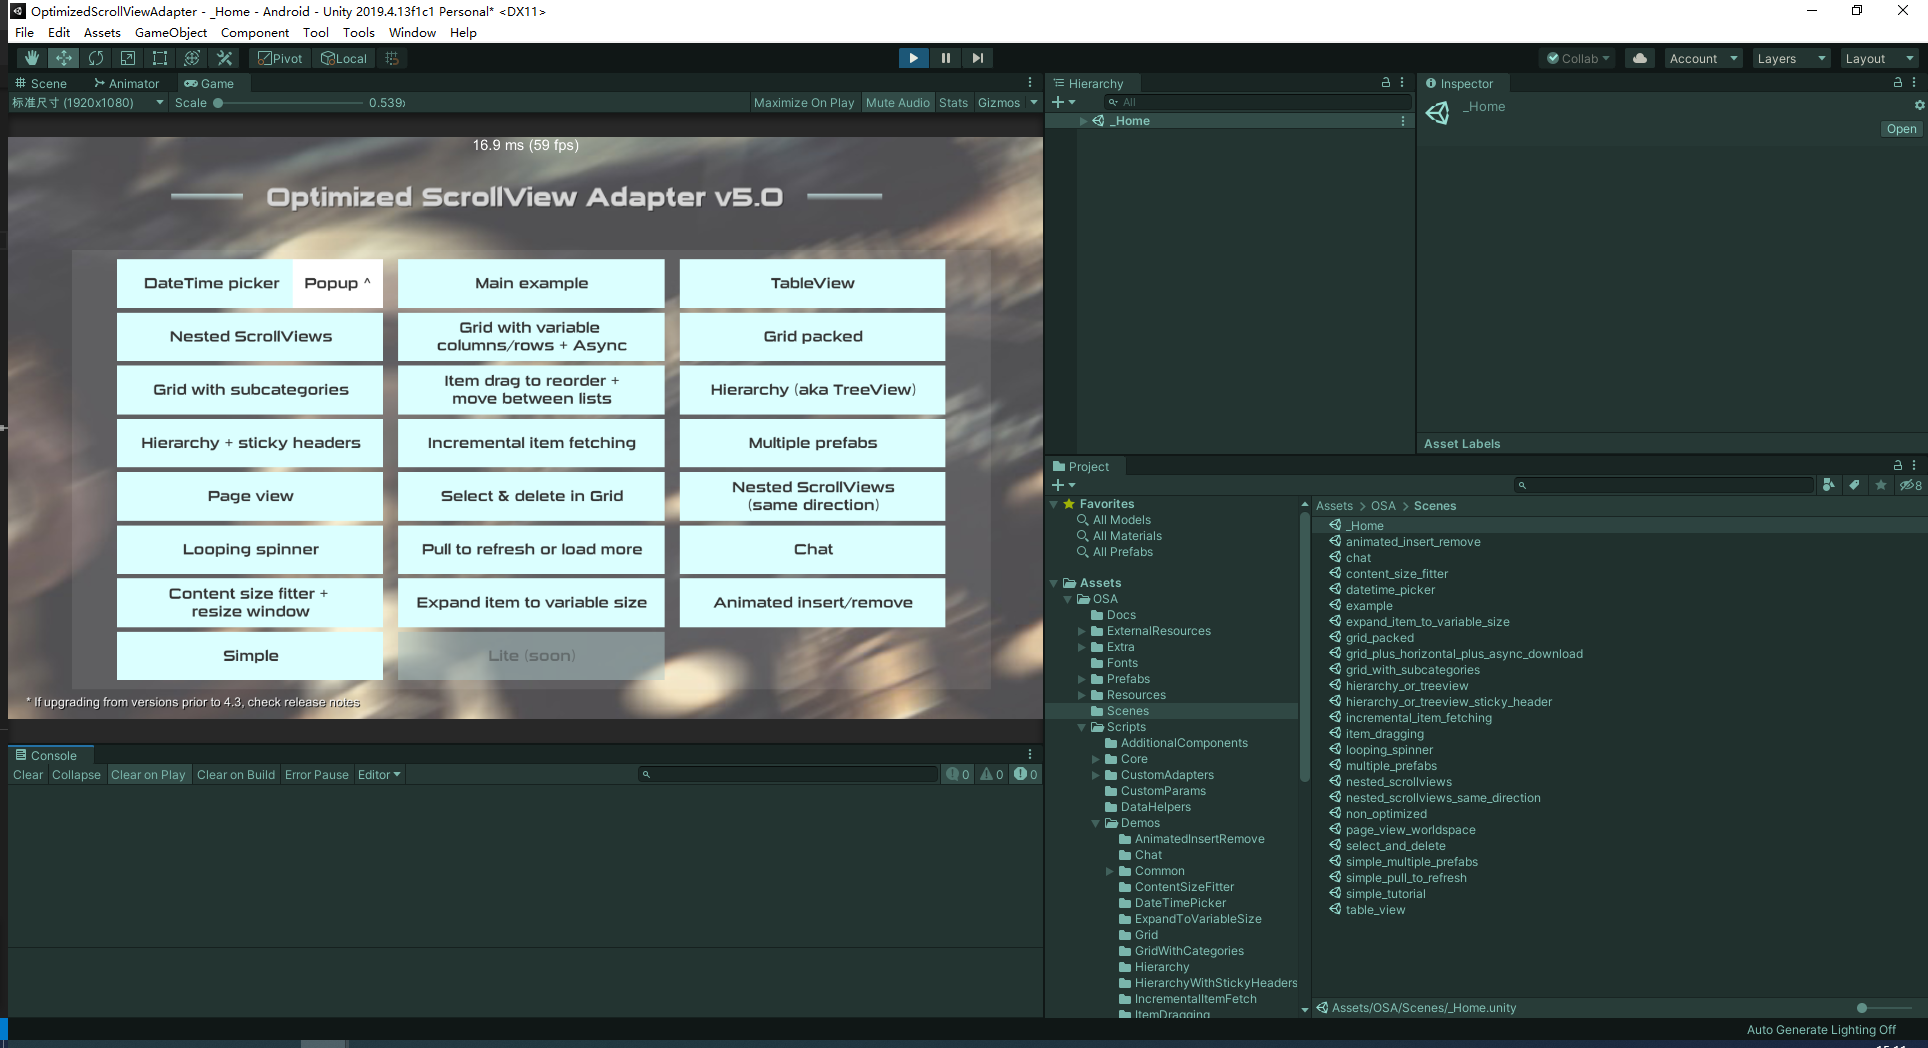Switch to the Animator tab
The width and height of the screenshot is (1928, 1048).
(x=127, y=83)
